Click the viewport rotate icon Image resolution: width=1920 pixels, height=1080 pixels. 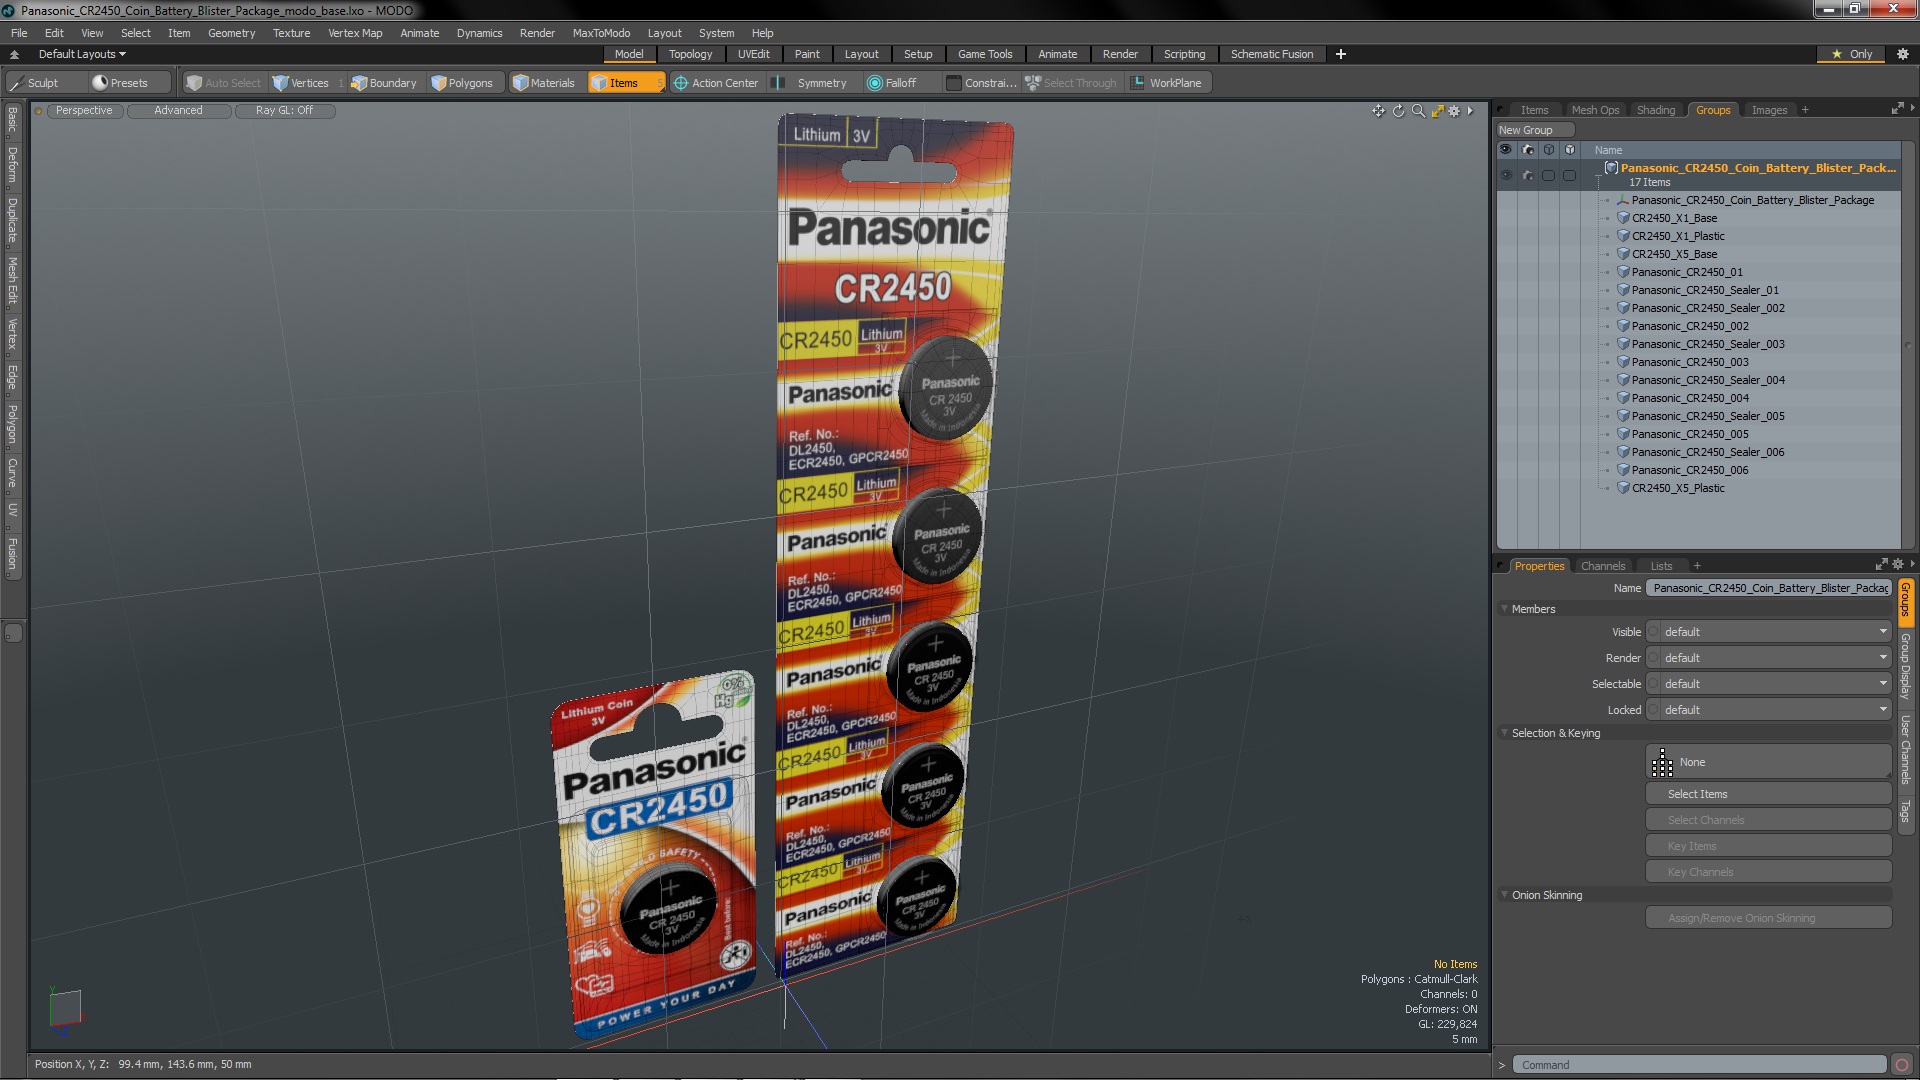click(x=1398, y=111)
